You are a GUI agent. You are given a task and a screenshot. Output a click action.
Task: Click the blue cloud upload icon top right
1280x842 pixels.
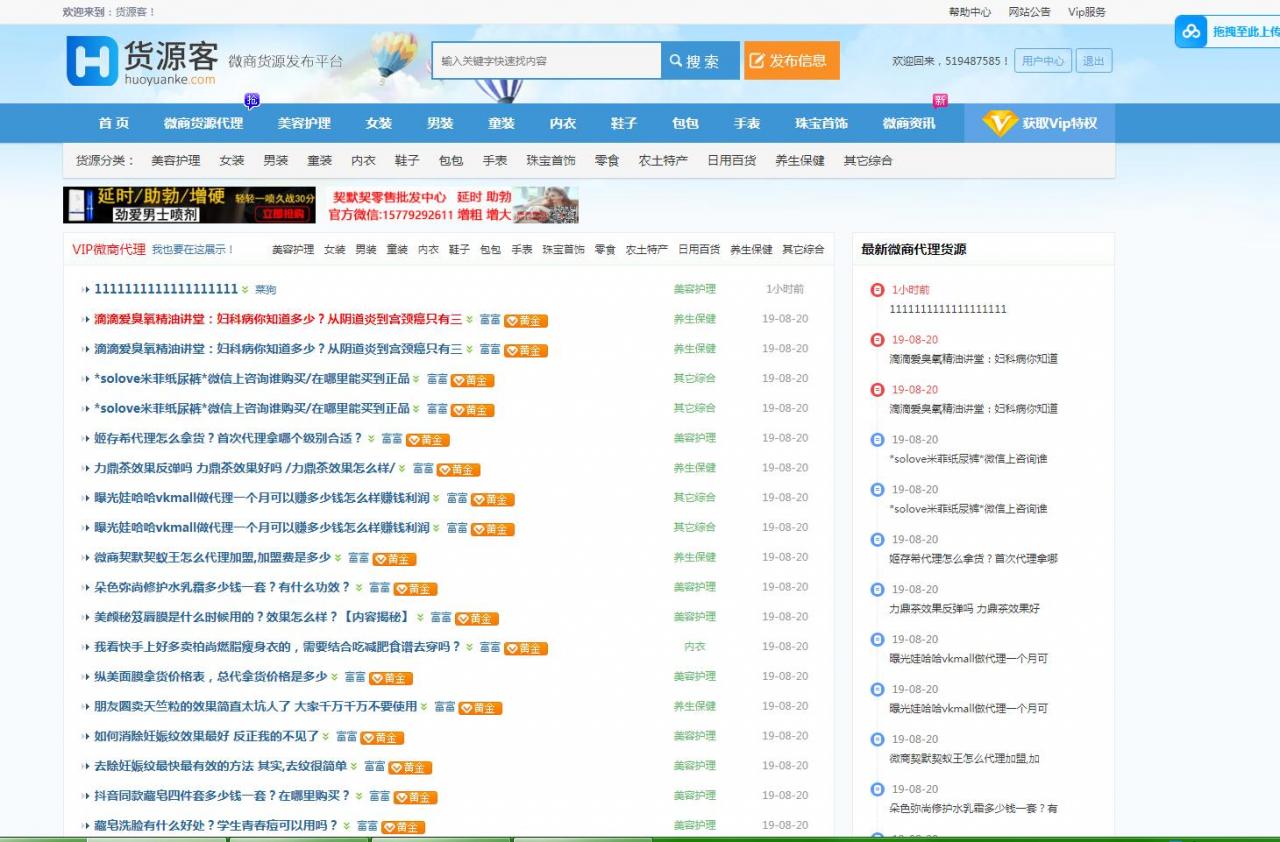click(x=1190, y=33)
